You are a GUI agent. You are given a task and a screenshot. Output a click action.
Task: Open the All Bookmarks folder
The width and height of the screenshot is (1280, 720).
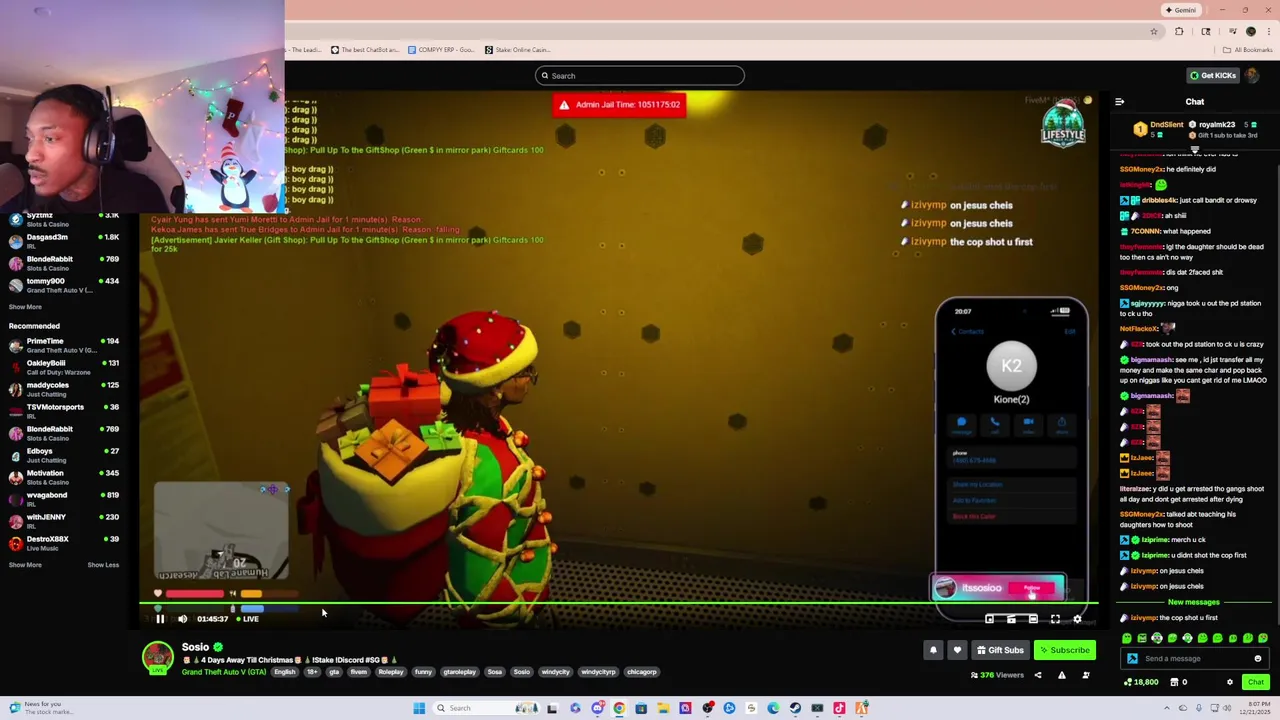[x=1247, y=49]
